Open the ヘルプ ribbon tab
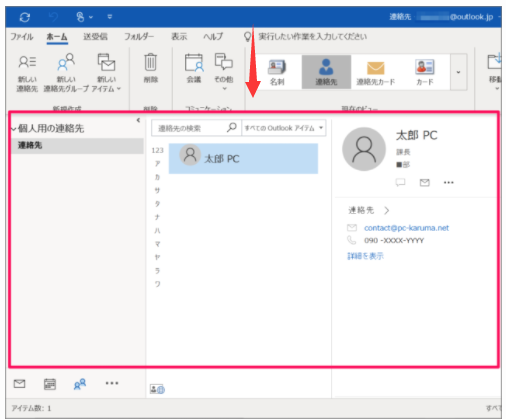The image size is (506, 419). 213,36
